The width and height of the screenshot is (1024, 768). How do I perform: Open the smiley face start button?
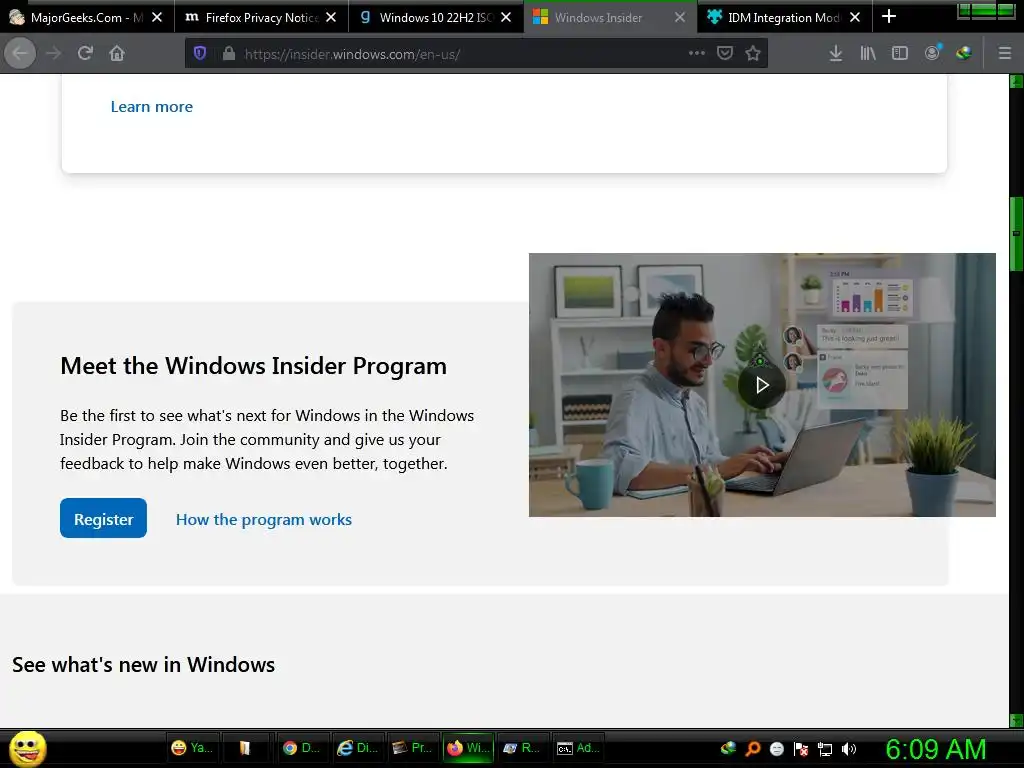pyautogui.click(x=27, y=748)
